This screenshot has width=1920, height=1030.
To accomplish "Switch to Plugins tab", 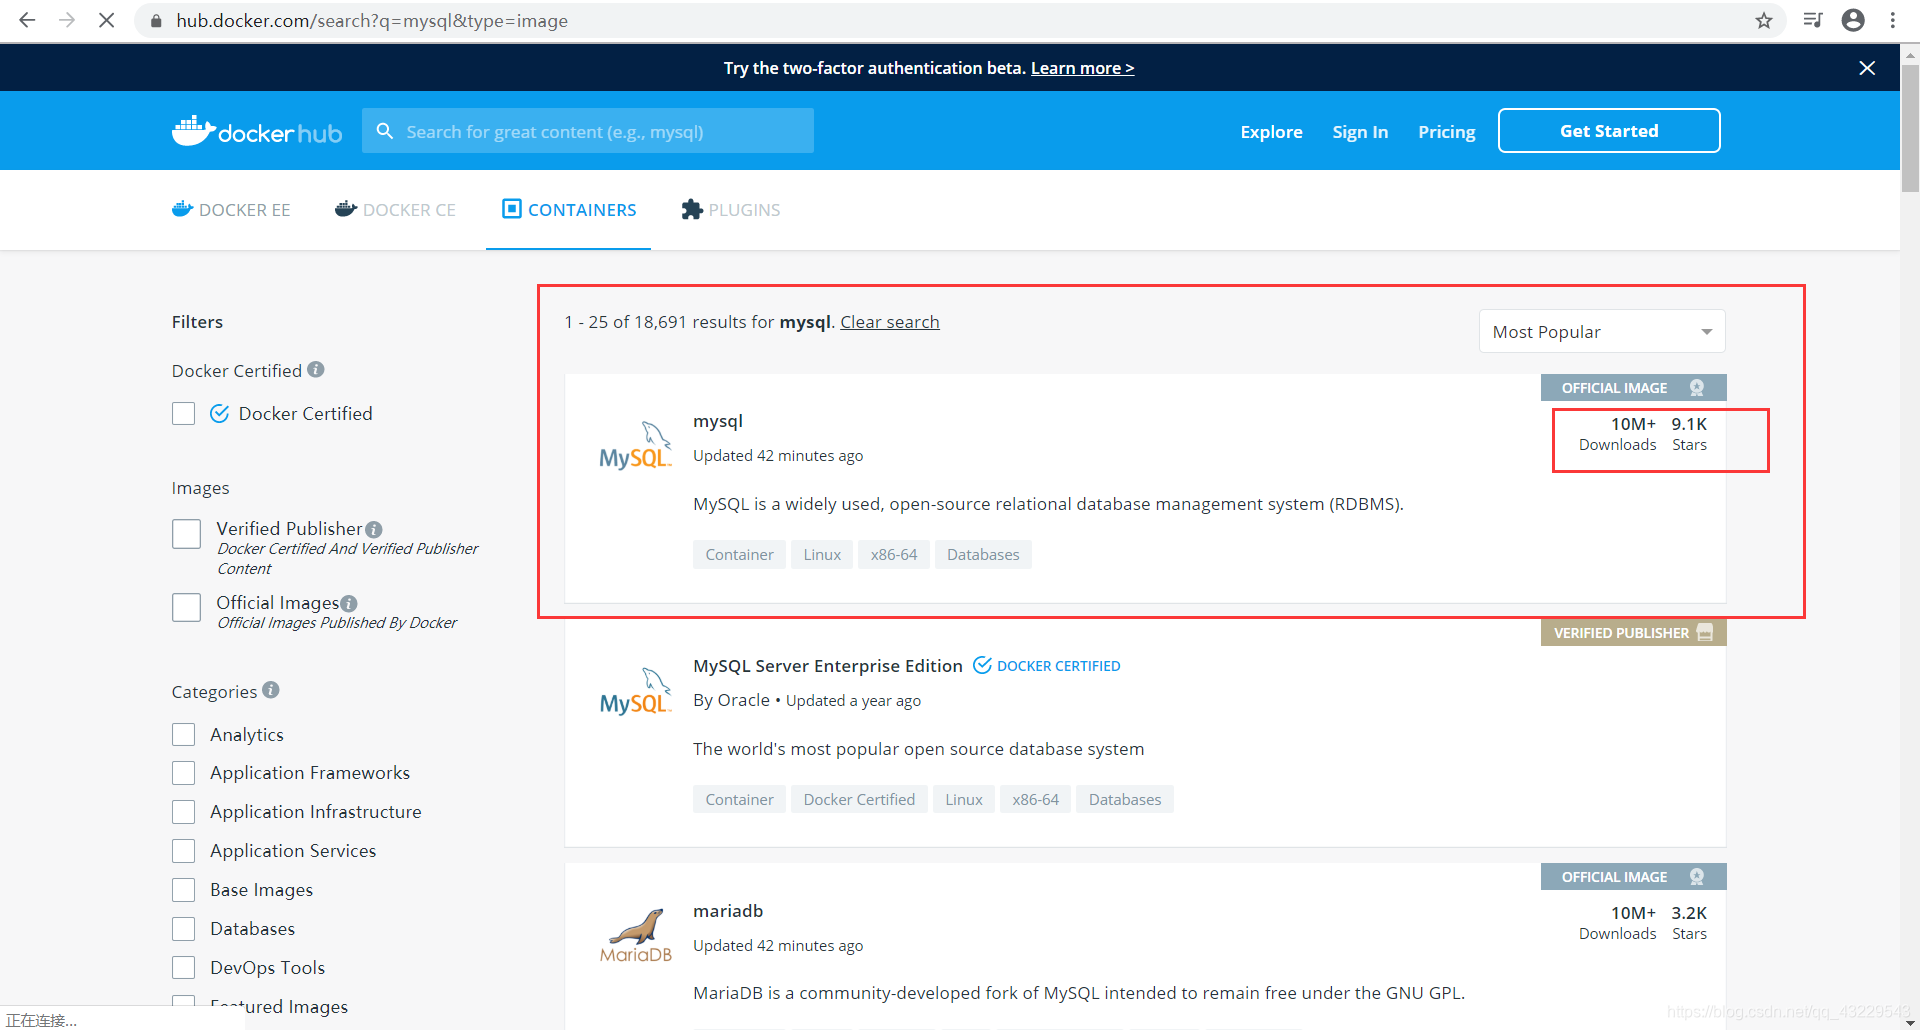I will click(731, 210).
